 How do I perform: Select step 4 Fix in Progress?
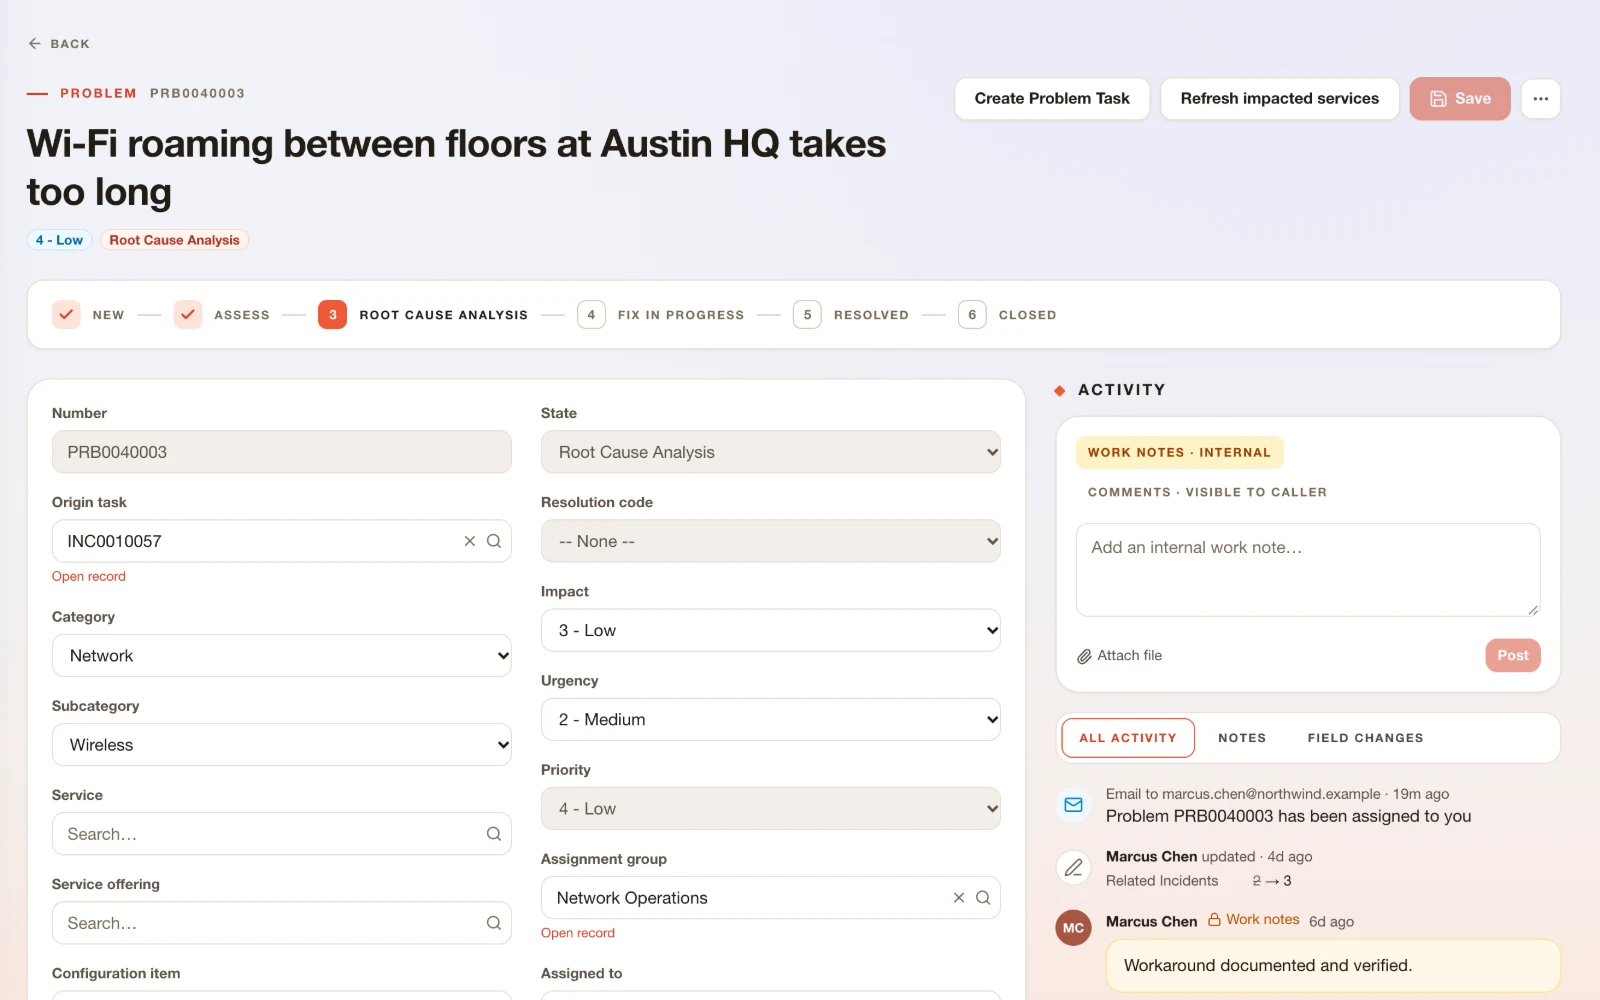tap(661, 315)
